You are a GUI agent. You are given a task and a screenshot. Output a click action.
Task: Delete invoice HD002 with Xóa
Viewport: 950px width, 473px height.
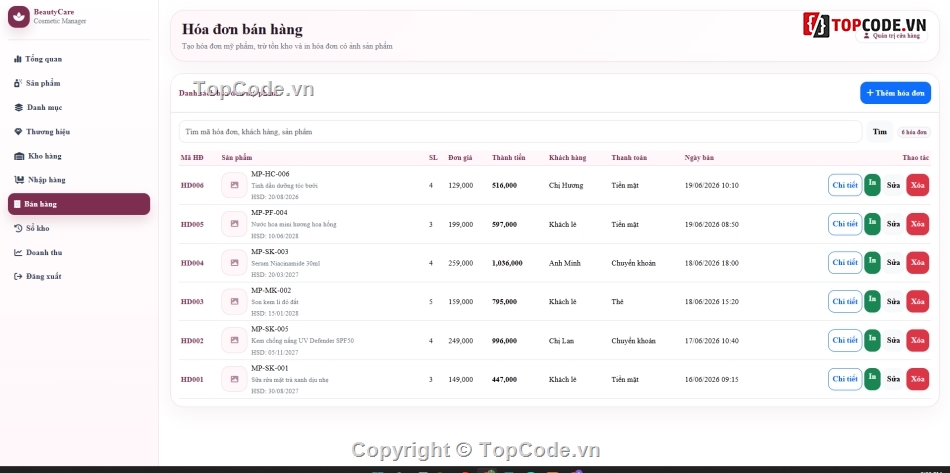tap(918, 340)
